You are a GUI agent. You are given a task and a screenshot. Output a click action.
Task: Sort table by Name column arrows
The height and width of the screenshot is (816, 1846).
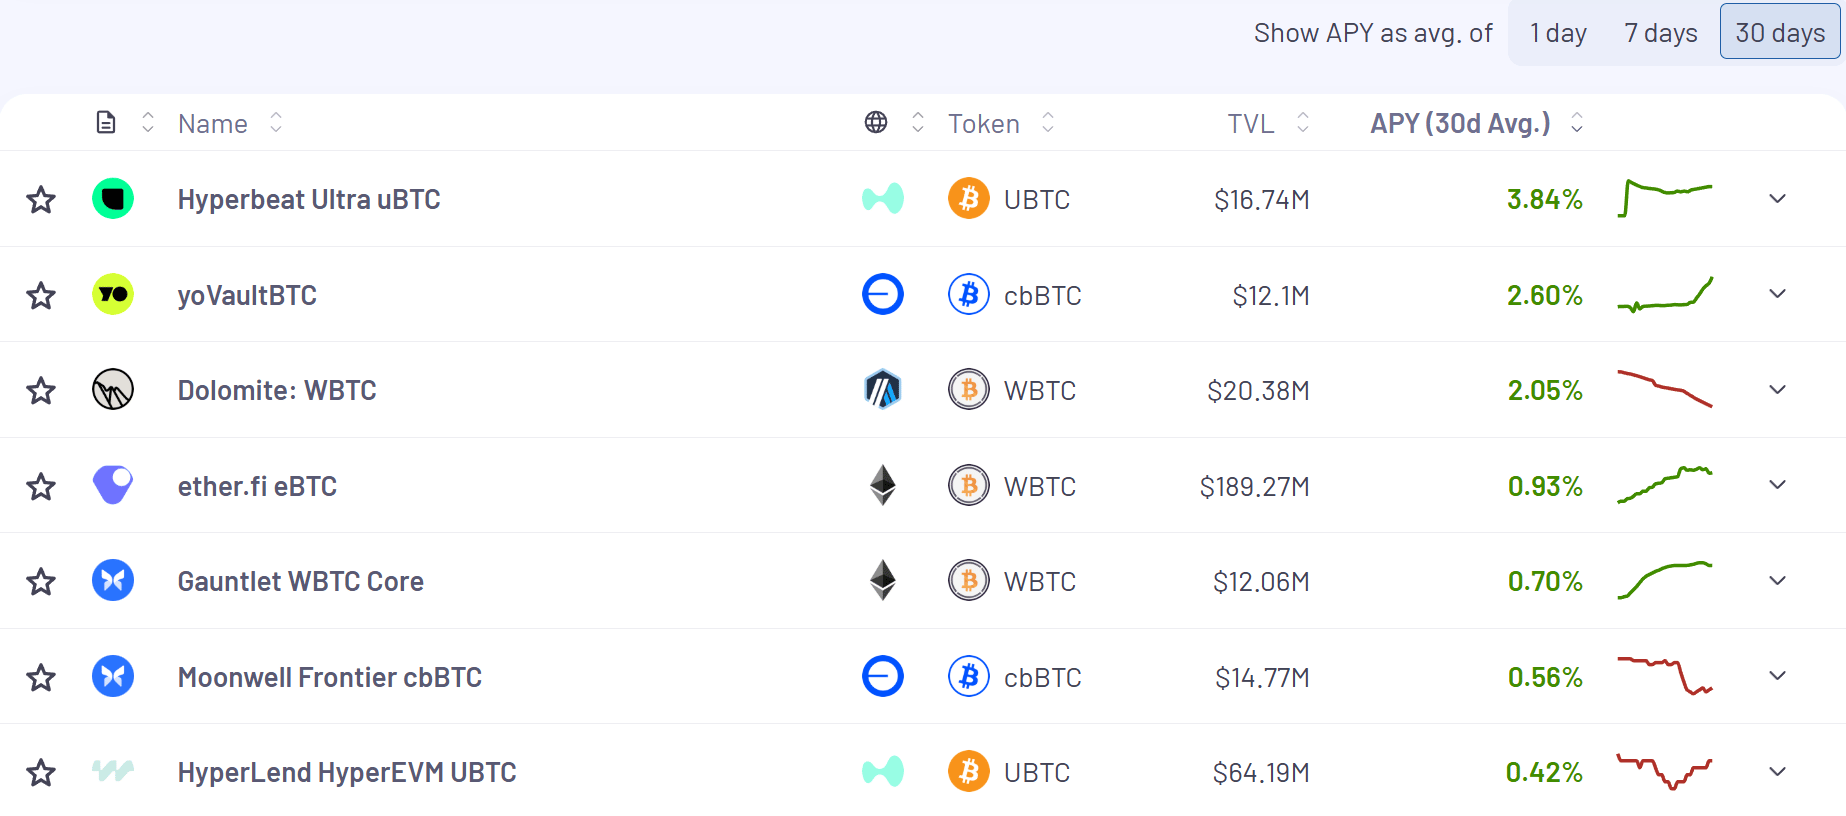click(276, 123)
